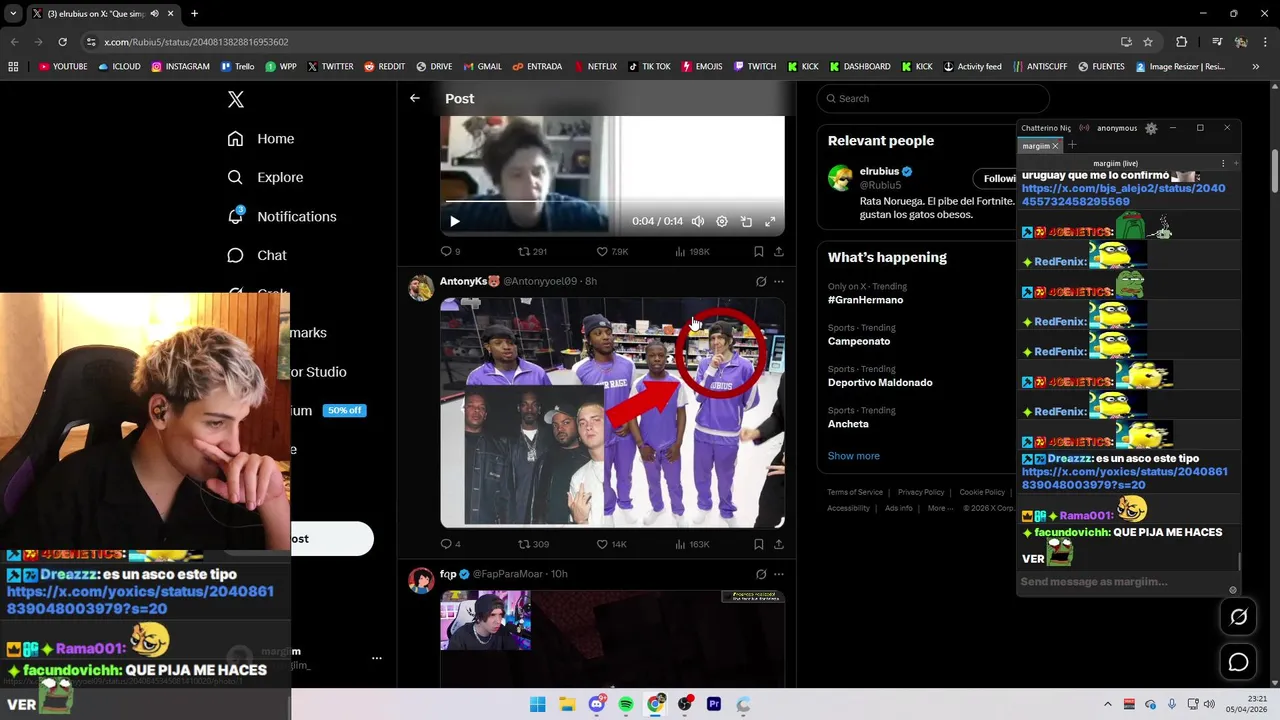Image resolution: width=1280 pixels, height=720 pixels.
Task: Play the video in the top post
Action: (x=454, y=221)
